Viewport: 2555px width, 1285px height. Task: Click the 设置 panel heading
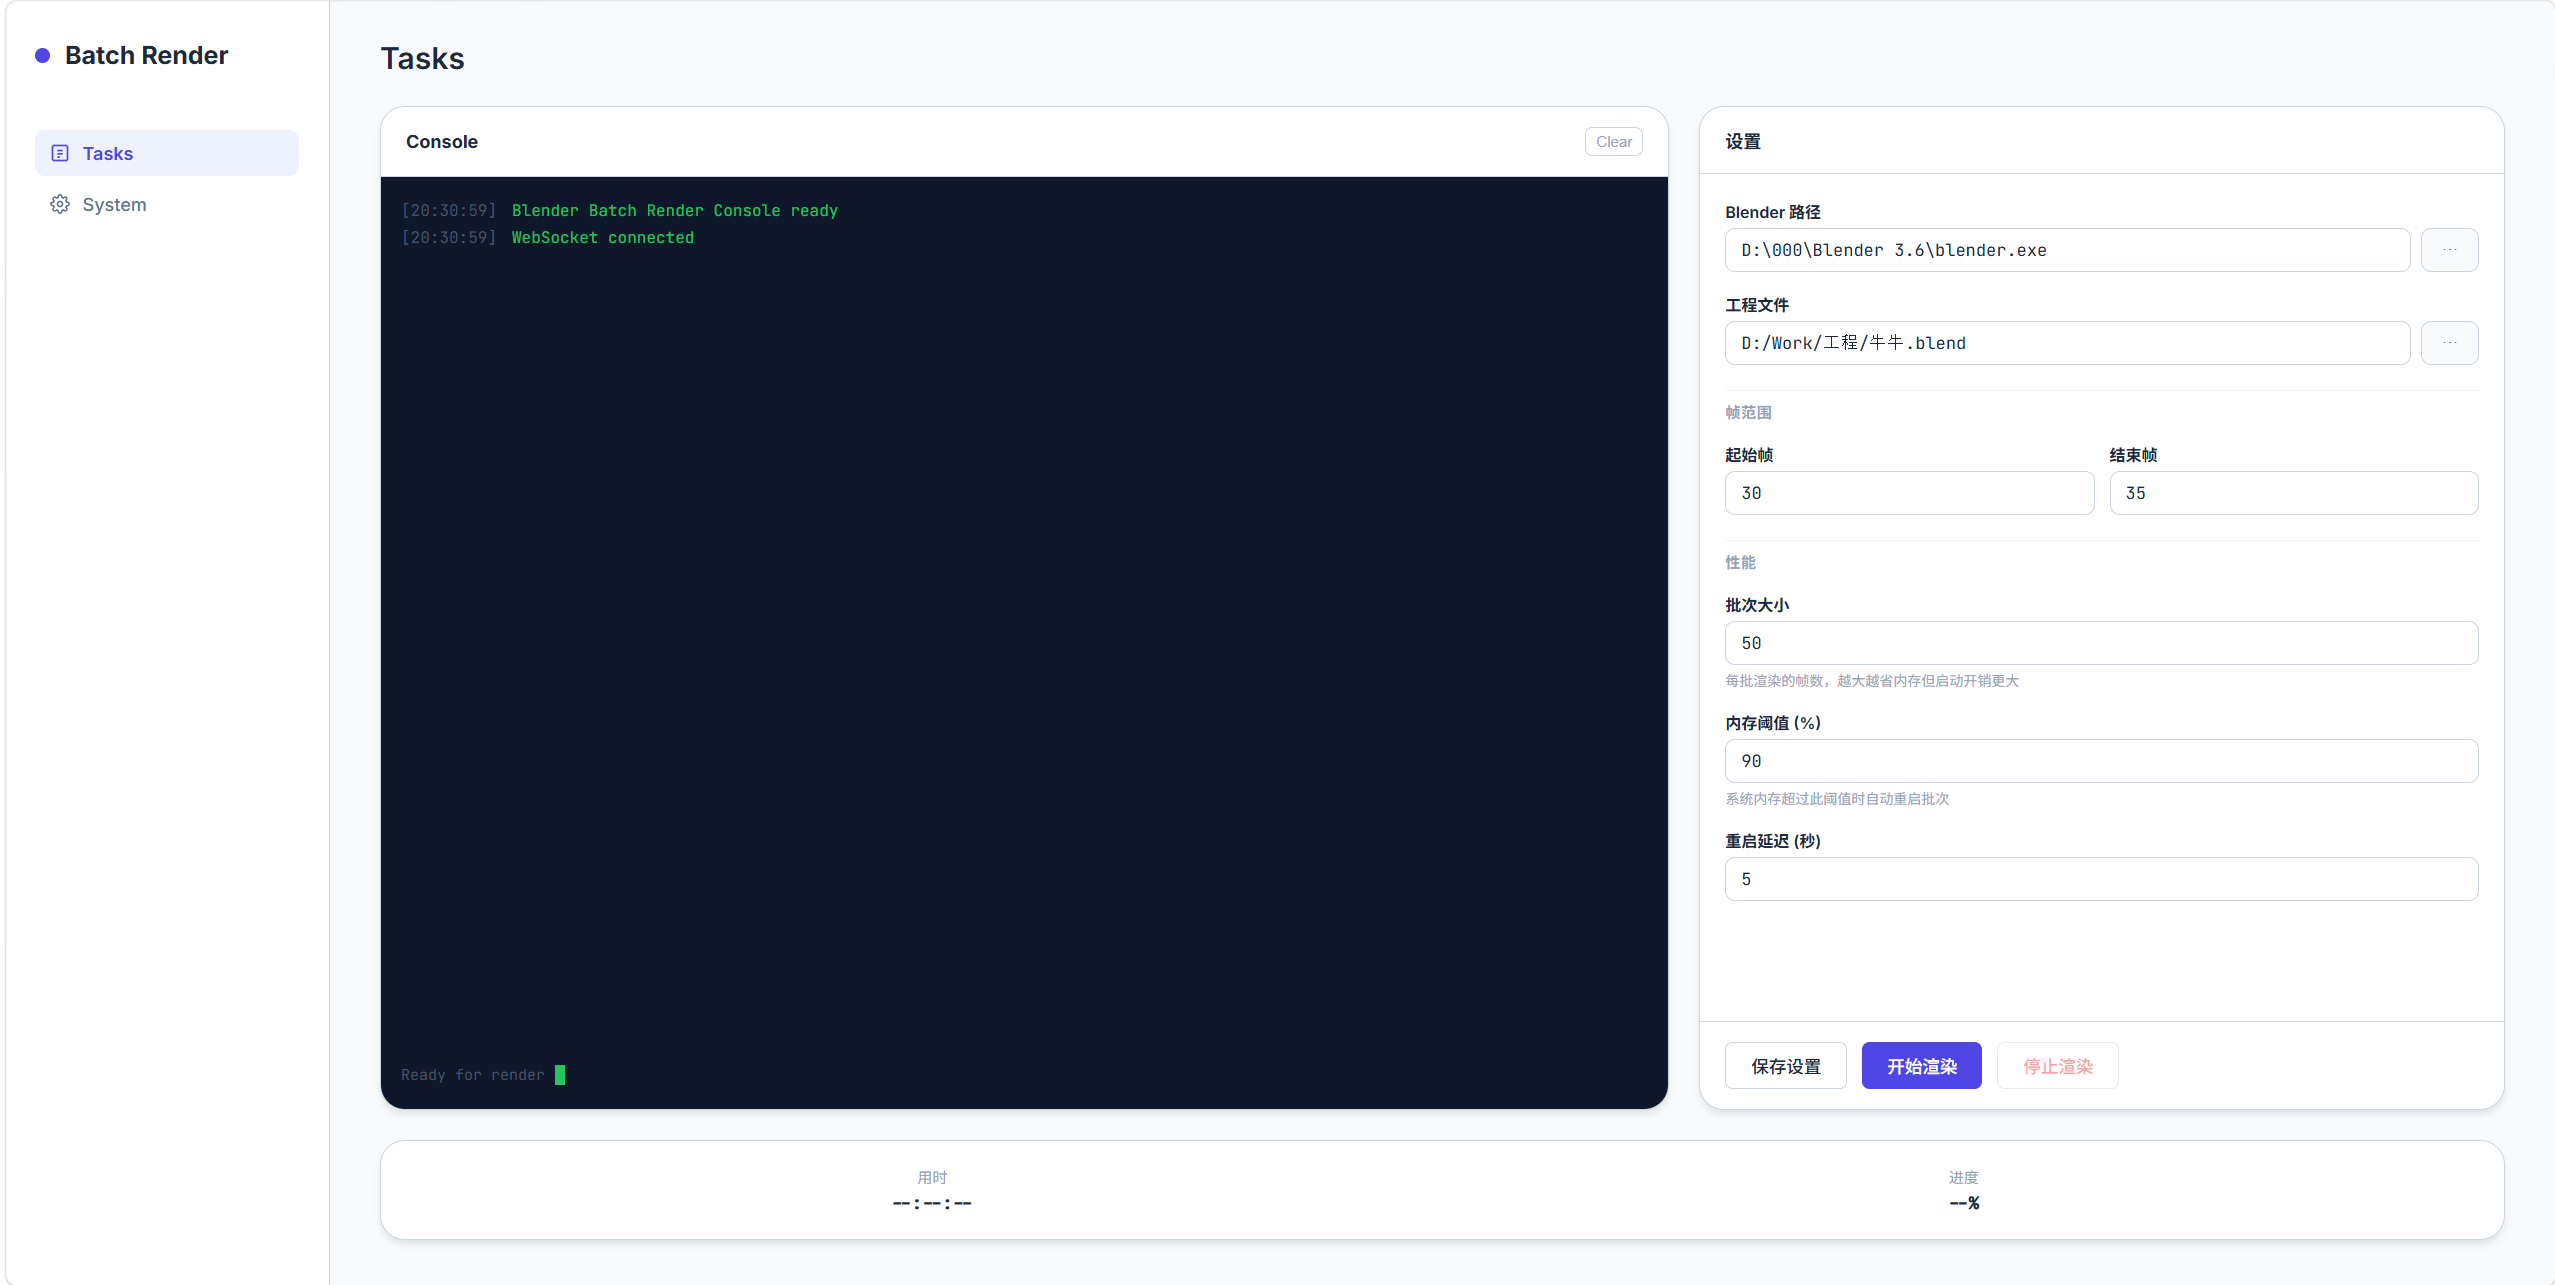tap(1743, 142)
